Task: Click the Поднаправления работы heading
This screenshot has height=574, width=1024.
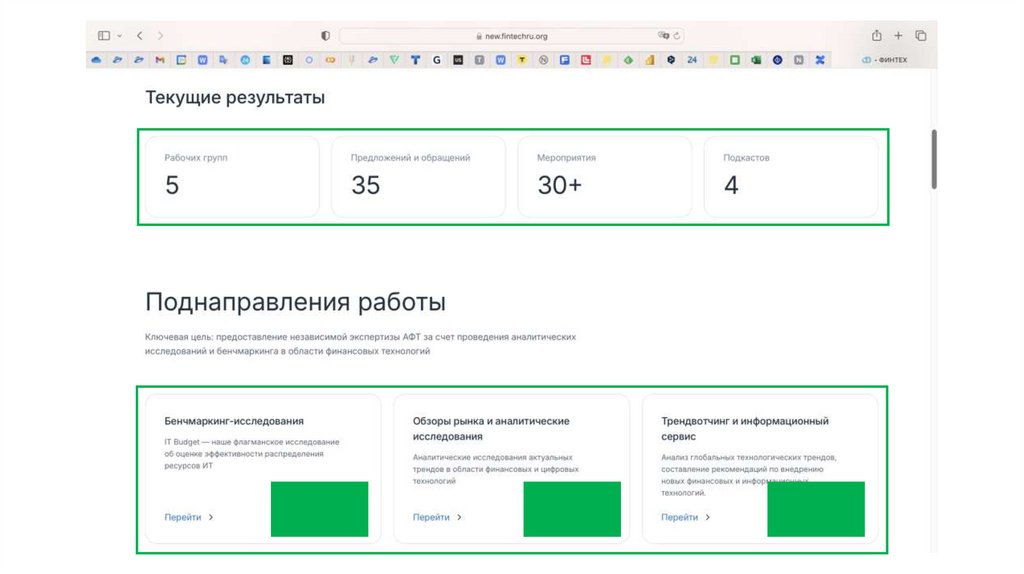Action: (x=295, y=302)
